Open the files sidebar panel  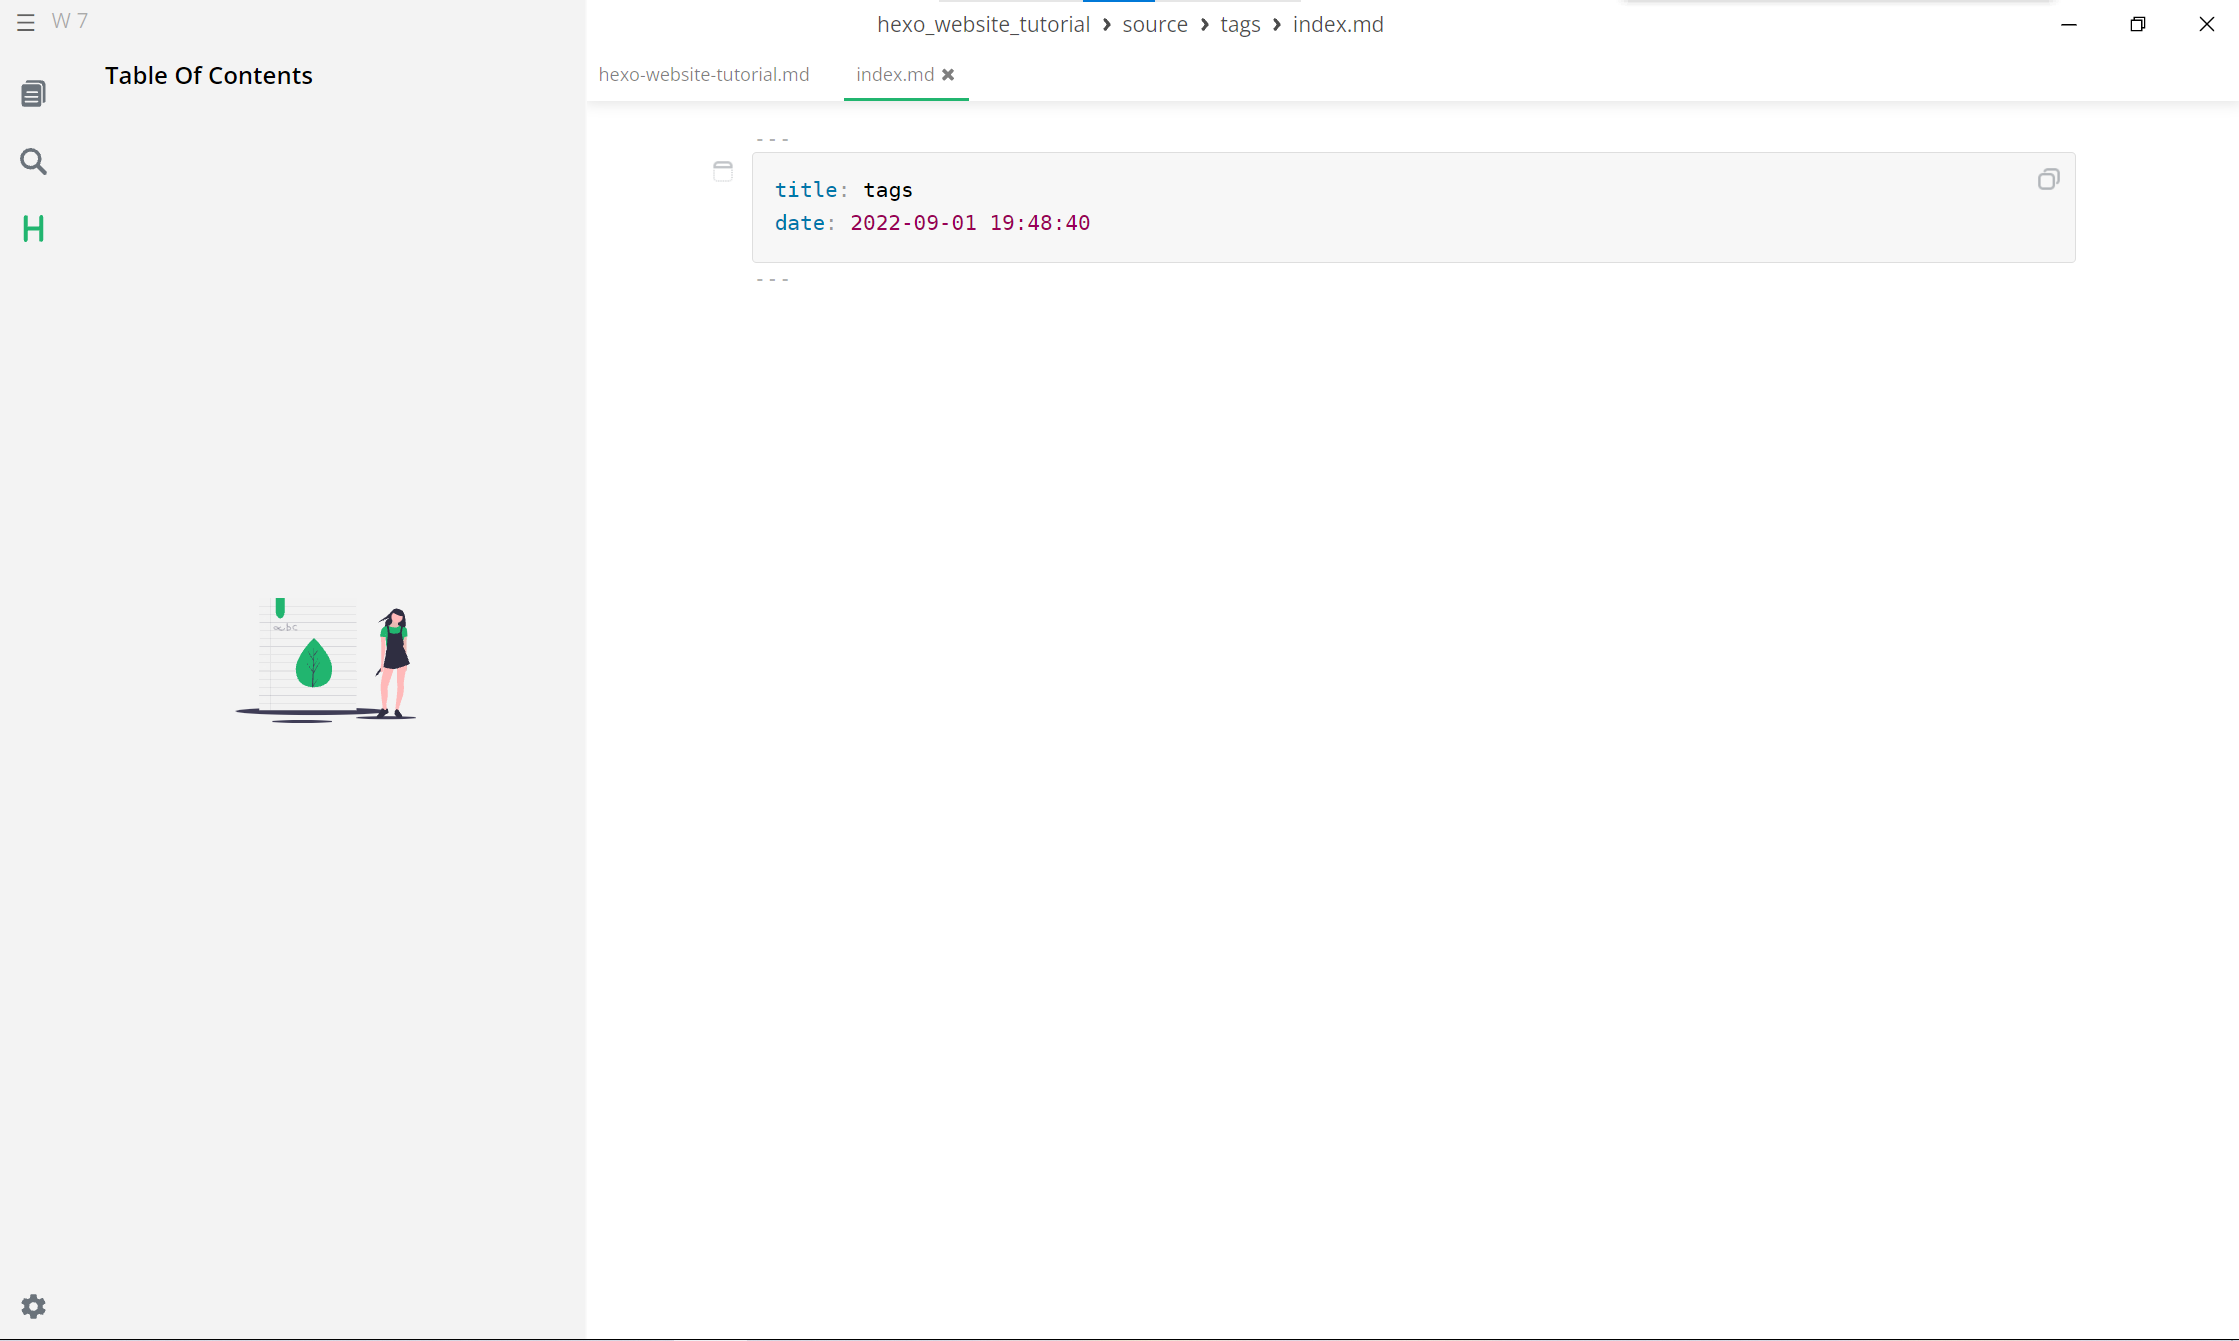(33, 94)
